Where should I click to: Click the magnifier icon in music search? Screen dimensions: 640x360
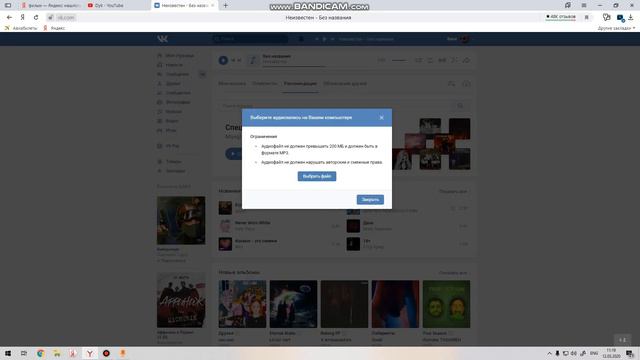tap(460, 106)
